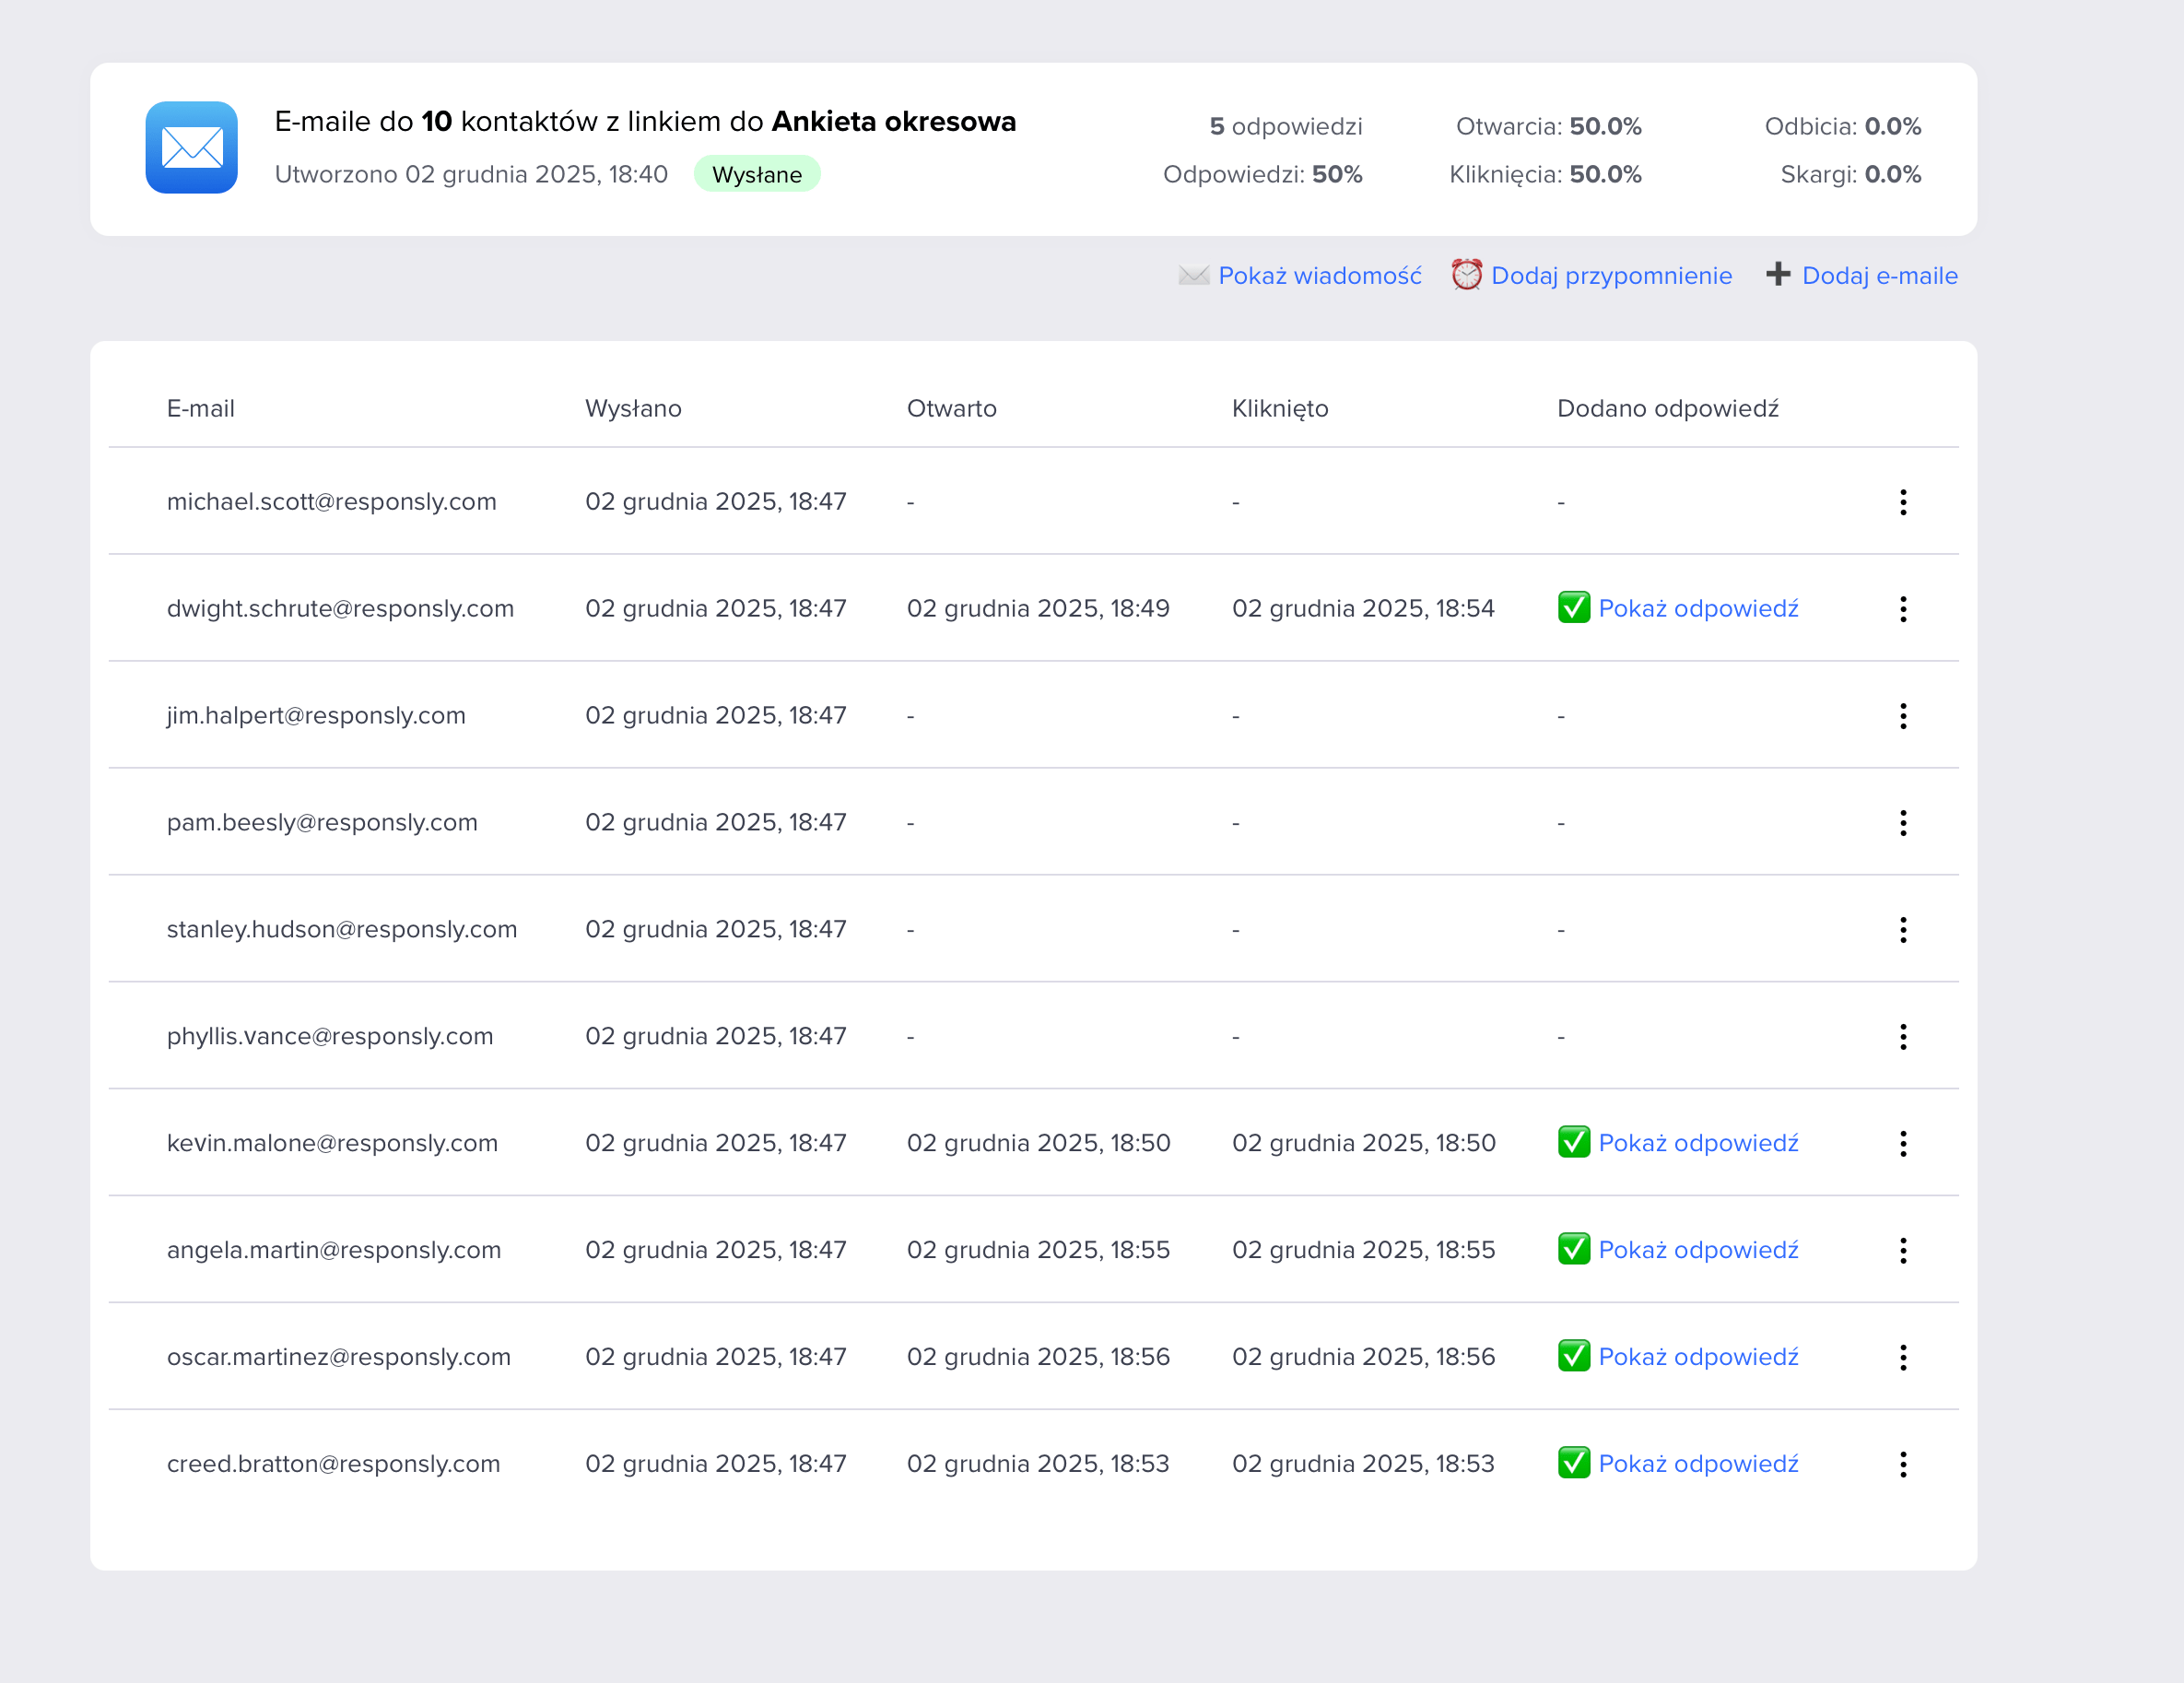Click the alarm clock reminder icon
2184x1683 pixels.
[1466, 274]
